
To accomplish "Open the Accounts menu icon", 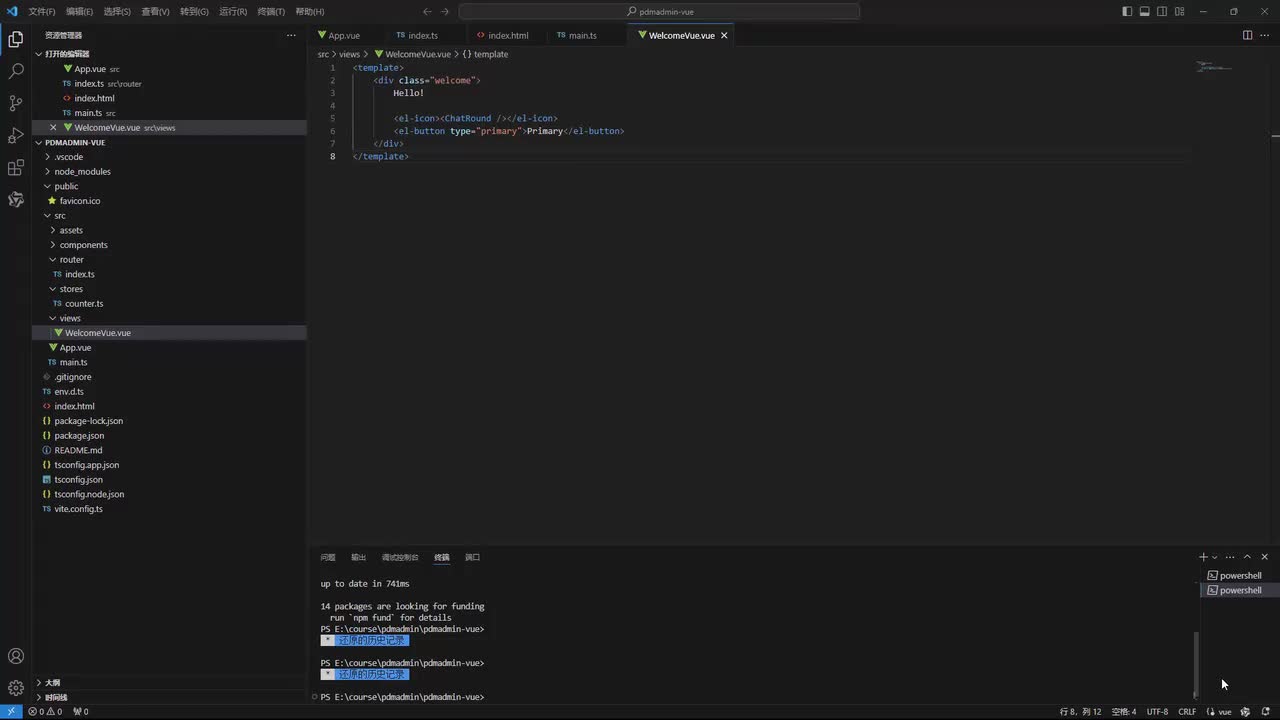I will click(16, 656).
